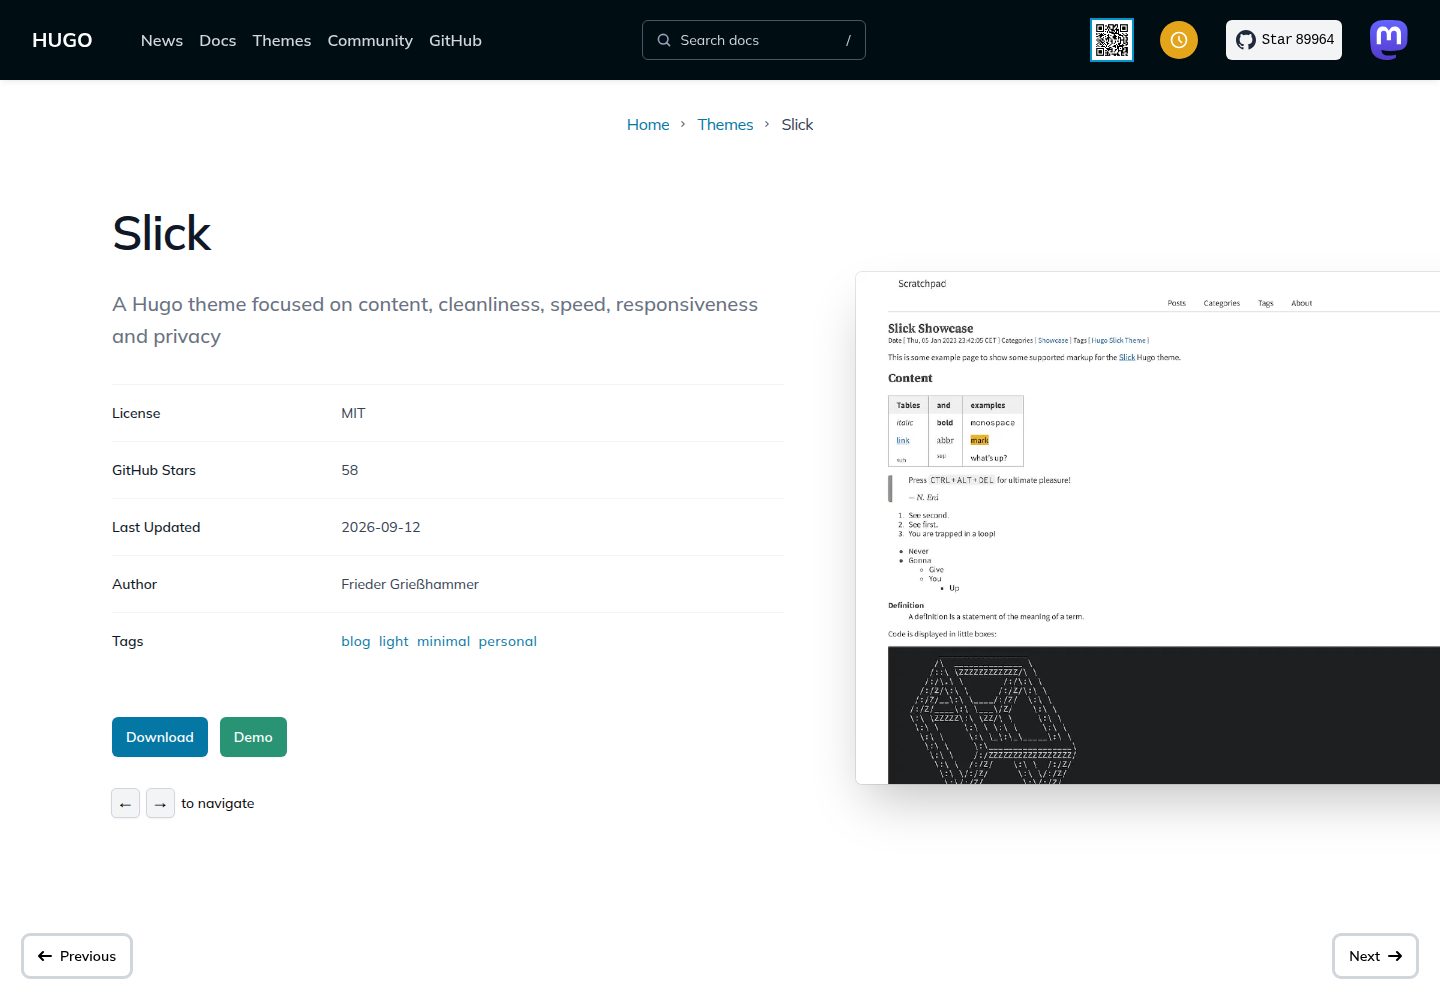
Task: Open the Docs menu item
Action: [x=218, y=40]
